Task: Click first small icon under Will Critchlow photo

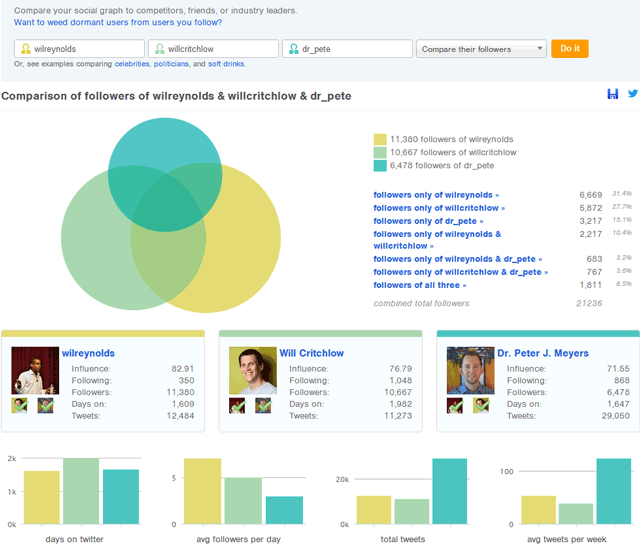Action: 237,405
